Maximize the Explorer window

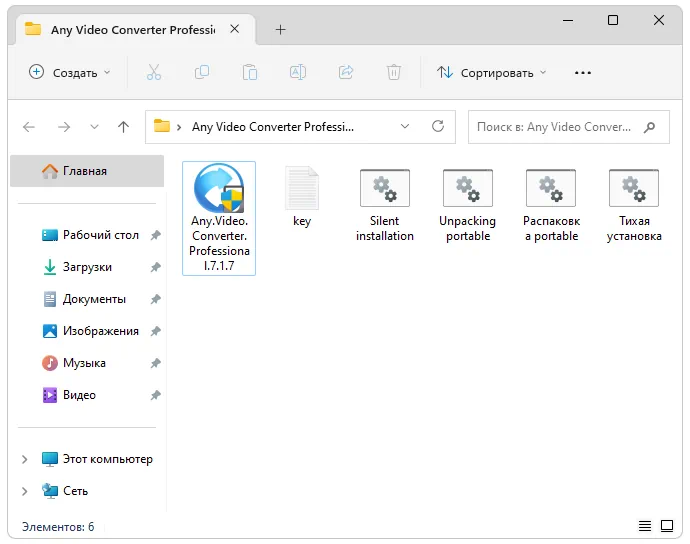pyautogui.click(x=613, y=20)
